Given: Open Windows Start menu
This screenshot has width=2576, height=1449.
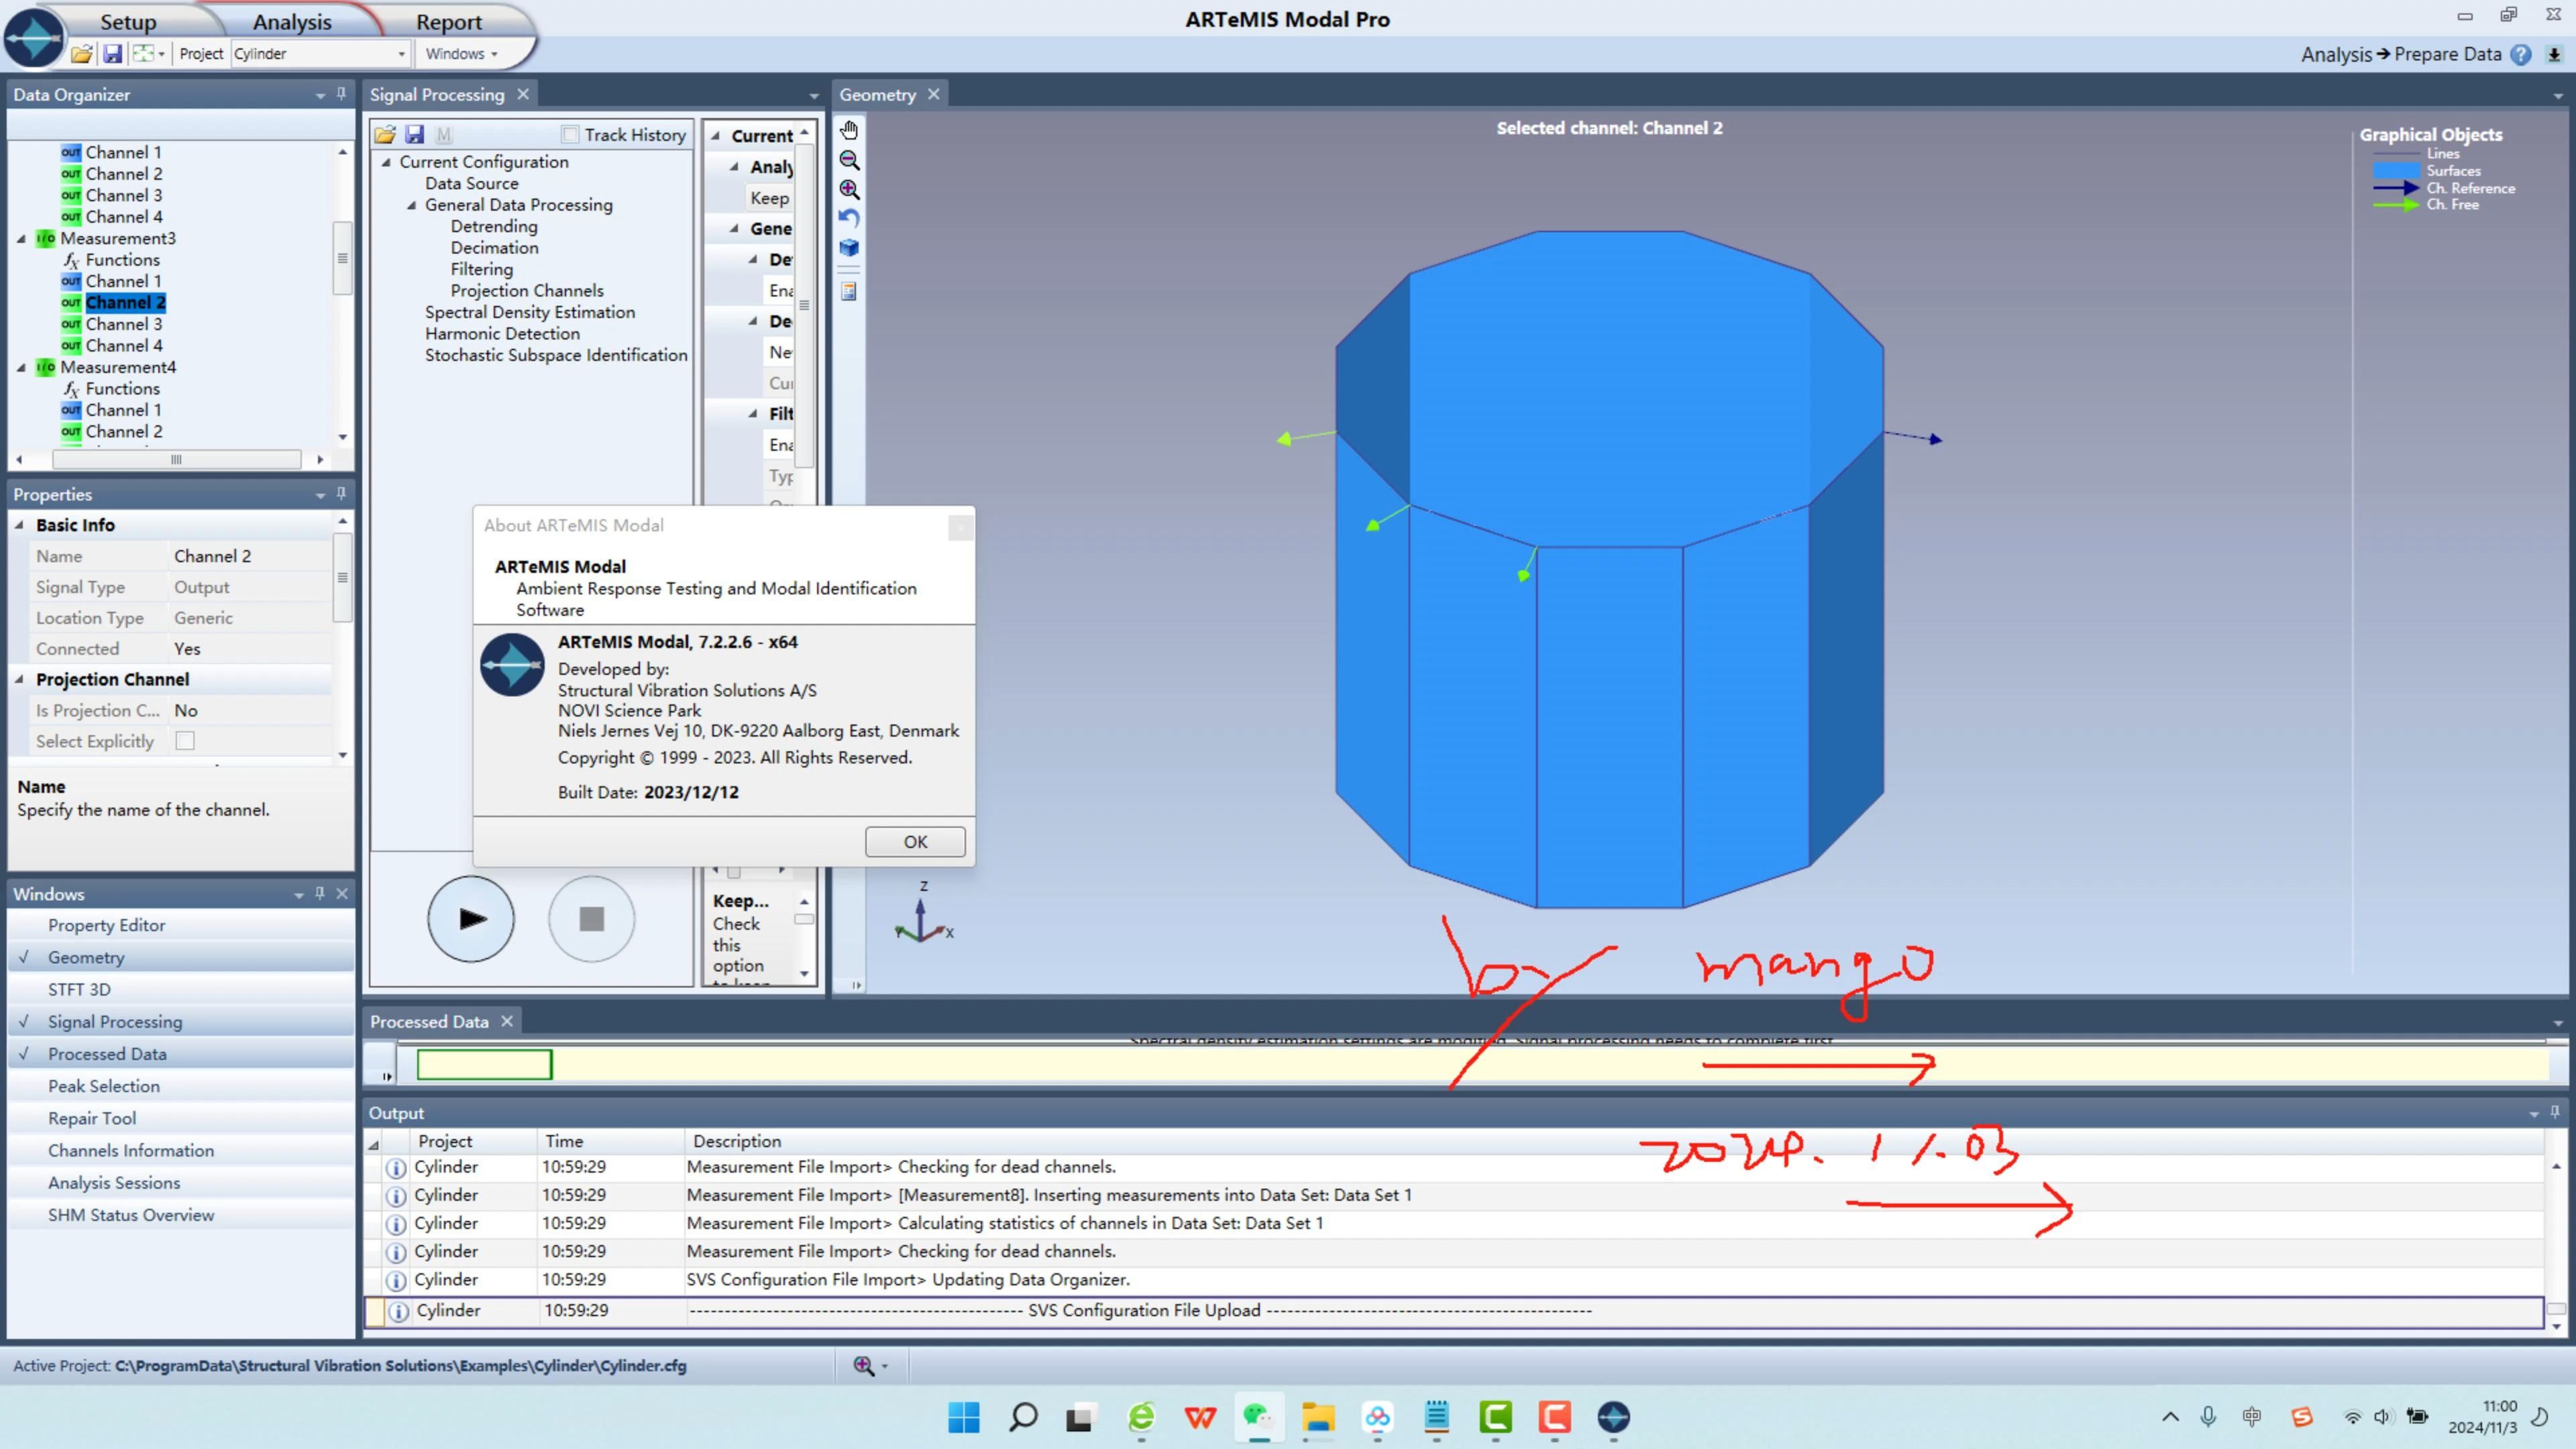Looking at the screenshot, I should (964, 1417).
